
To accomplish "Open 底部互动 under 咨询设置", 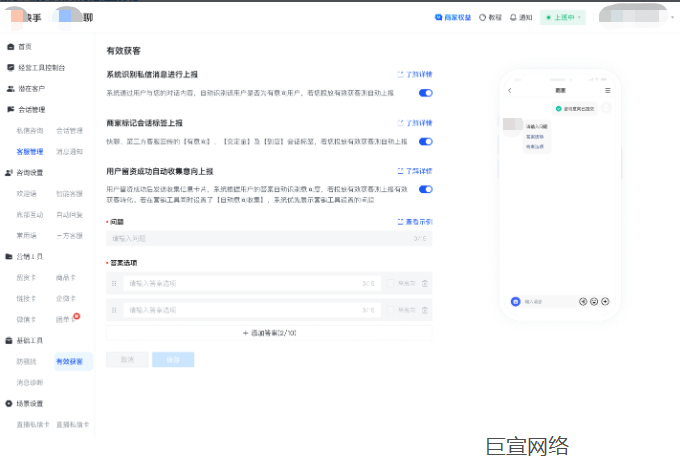I will [x=30, y=215].
